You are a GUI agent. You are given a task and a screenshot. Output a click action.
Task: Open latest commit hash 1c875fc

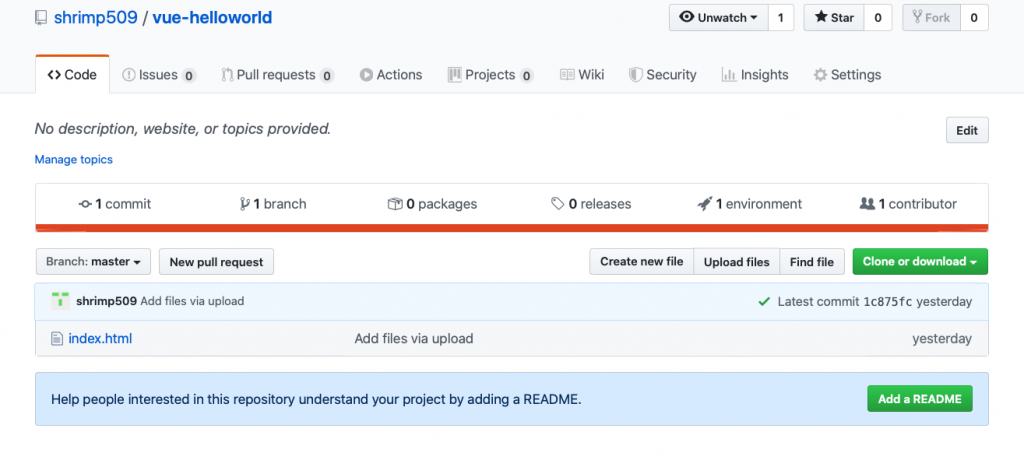click(x=887, y=301)
